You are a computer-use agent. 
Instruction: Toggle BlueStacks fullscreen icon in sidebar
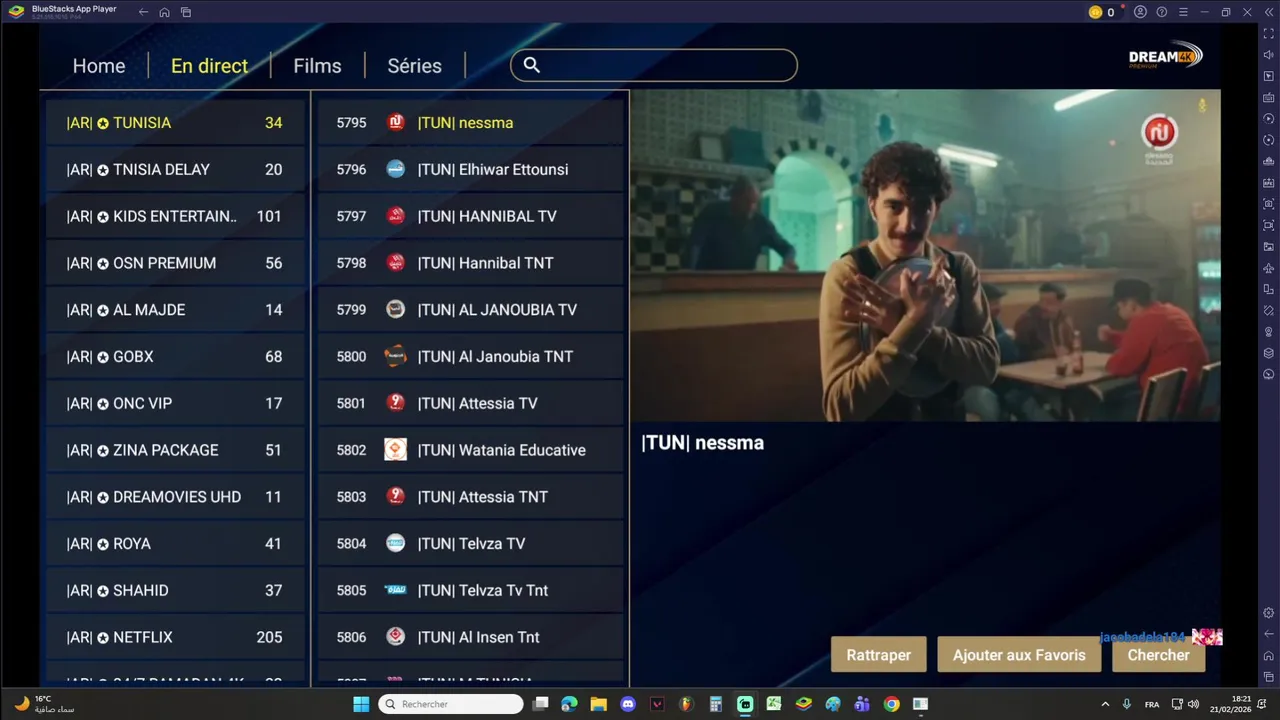tap(1269, 33)
